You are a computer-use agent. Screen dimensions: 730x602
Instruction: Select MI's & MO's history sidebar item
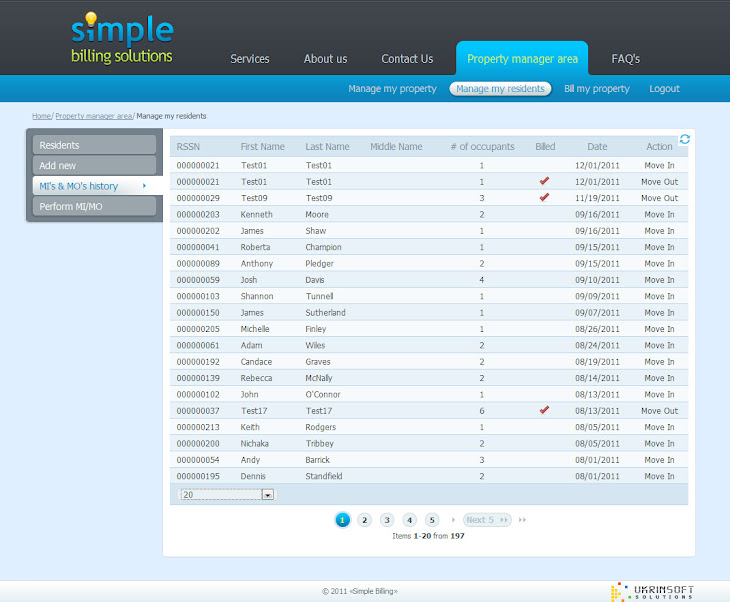pyautogui.click(x=98, y=186)
